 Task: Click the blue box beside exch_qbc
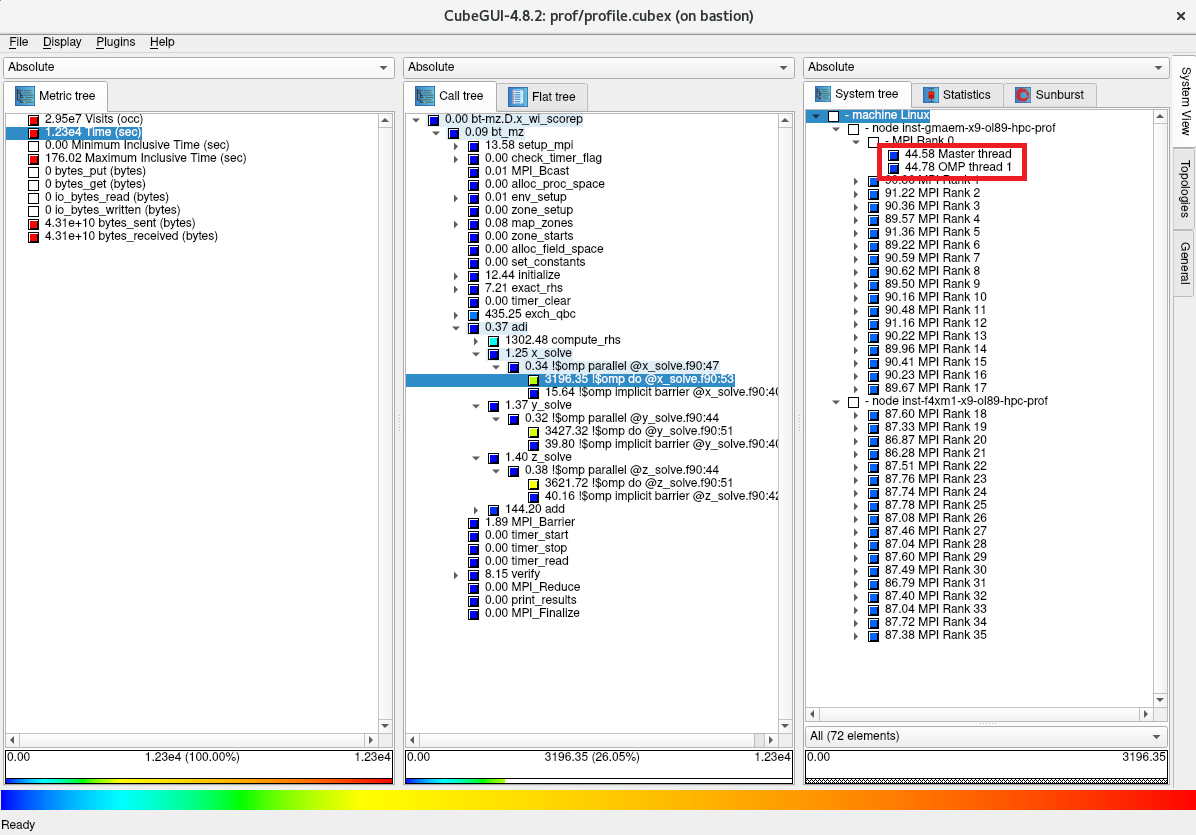pyautogui.click(x=474, y=314)
